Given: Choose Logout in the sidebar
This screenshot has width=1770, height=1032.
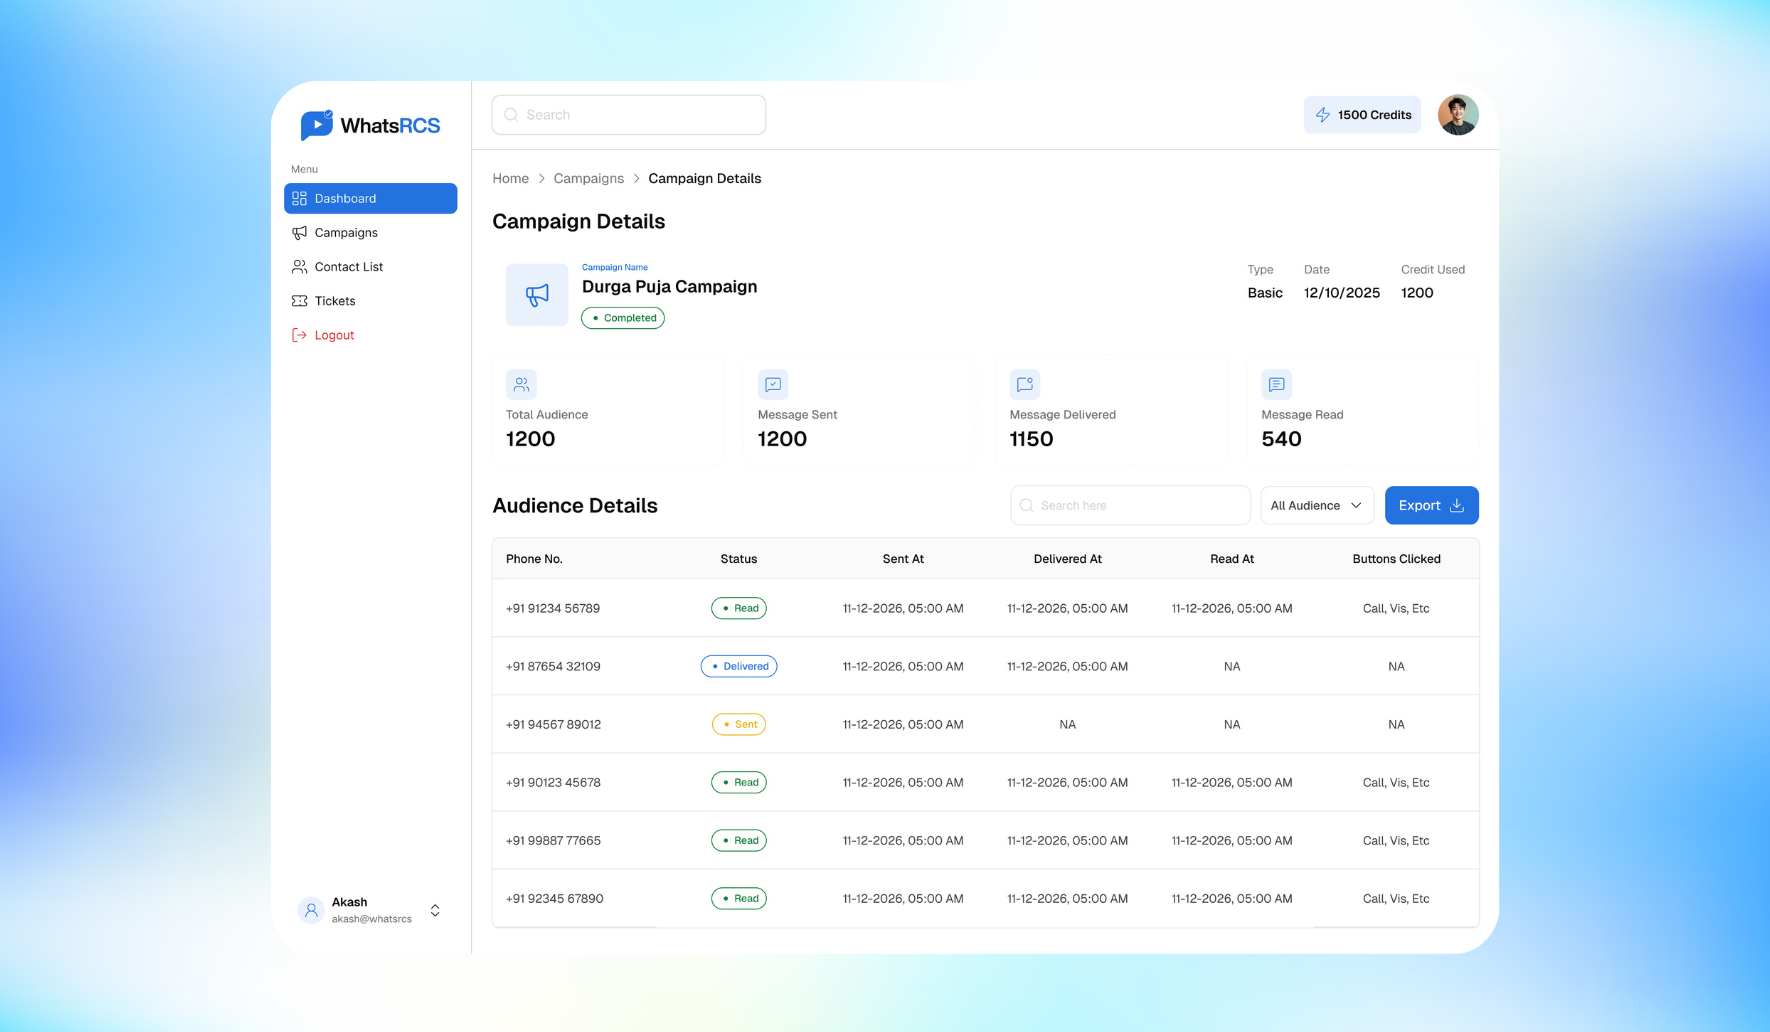Looking at the screenshot, I should 371,335.
